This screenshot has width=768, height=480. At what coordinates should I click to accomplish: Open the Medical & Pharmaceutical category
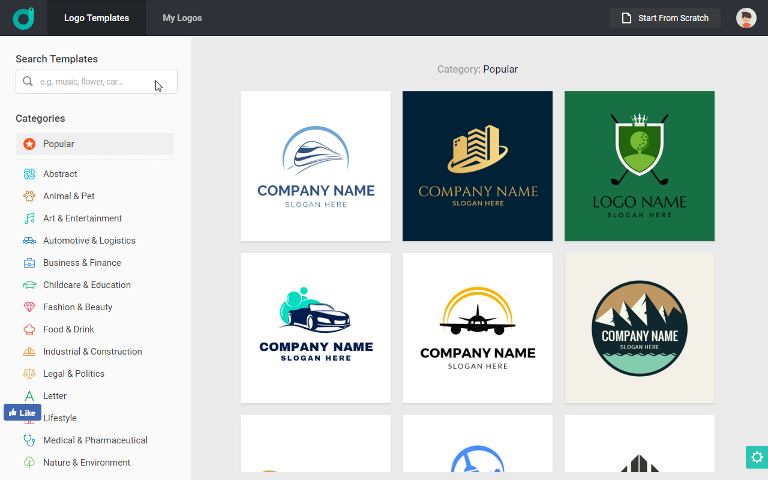[x=94, y=440]
